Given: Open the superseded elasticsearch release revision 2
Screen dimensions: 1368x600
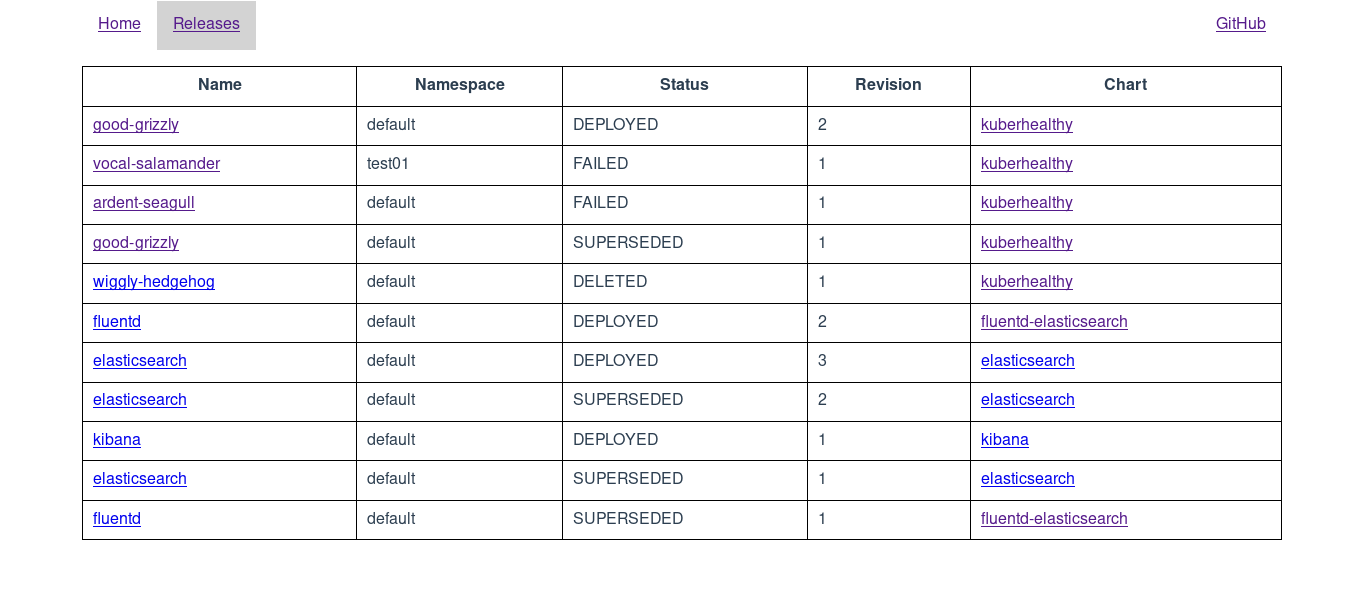Looking at the screenshot, I should click(x=139, y=399).
